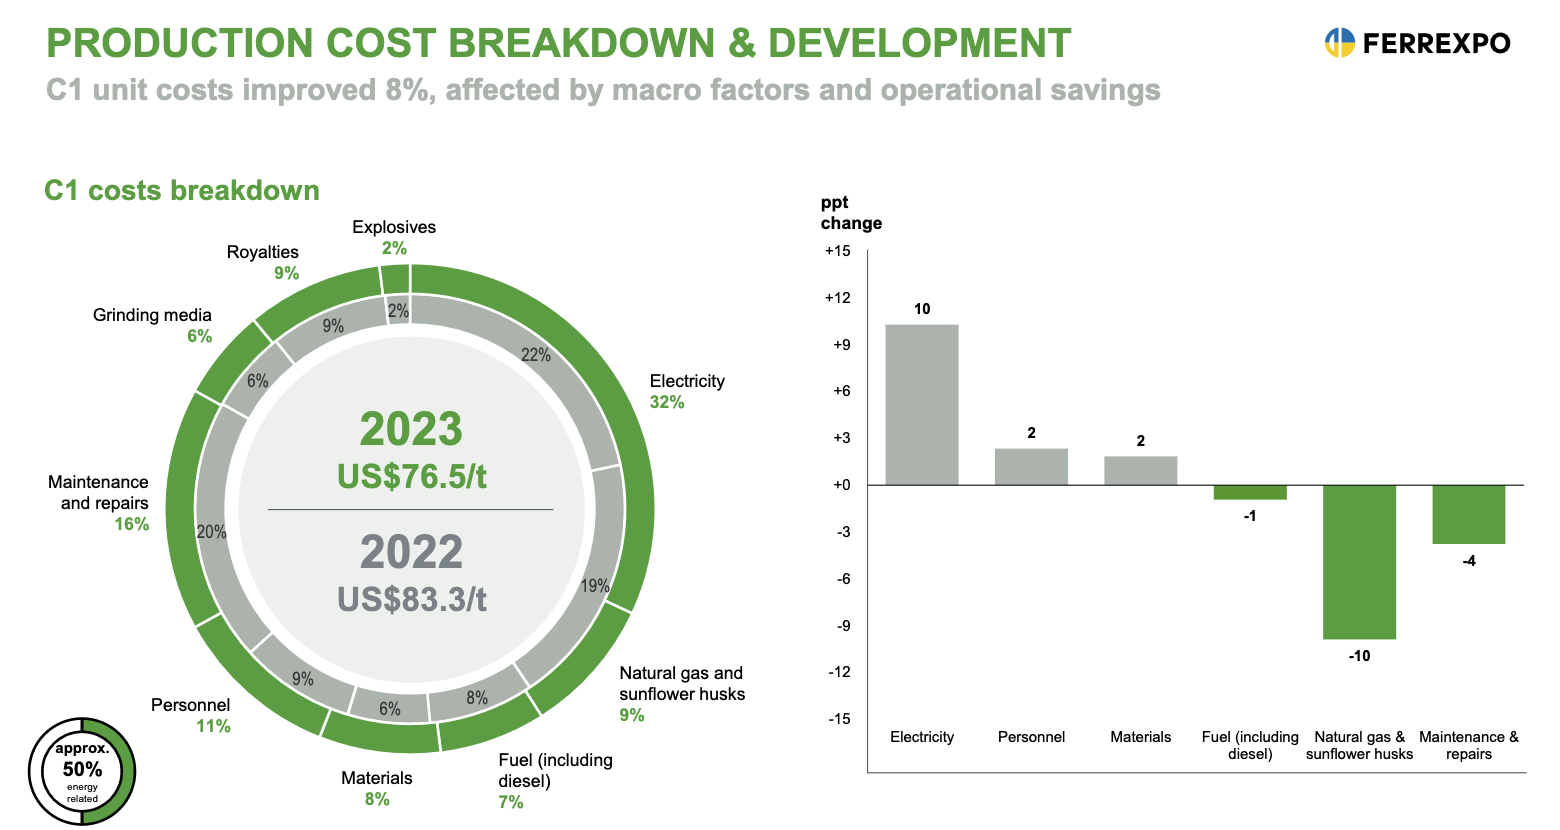Click the Maintenance and repairs 16% donut label
The image size is (1560, 830).
coord(99,503)
